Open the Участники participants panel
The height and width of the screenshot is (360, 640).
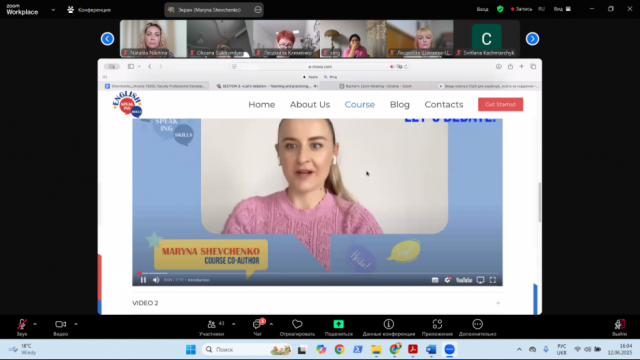click(212, 328)
